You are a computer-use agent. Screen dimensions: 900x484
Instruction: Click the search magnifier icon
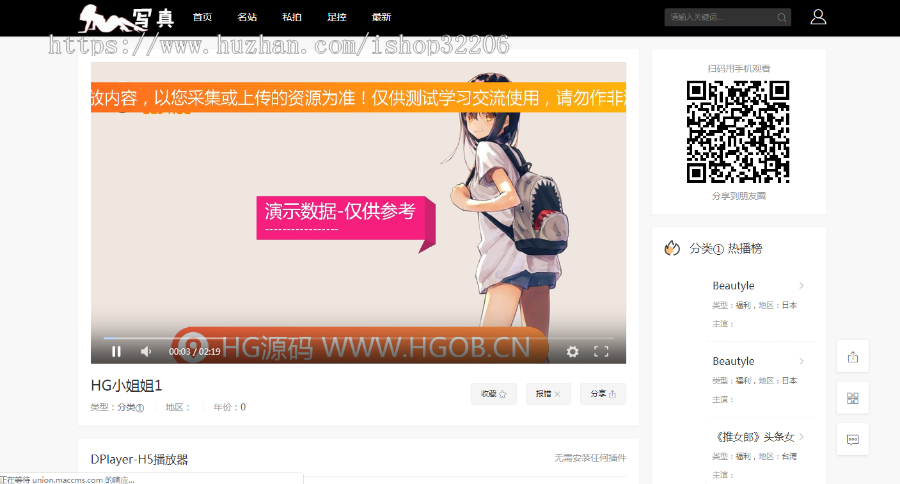click(782, 17)
